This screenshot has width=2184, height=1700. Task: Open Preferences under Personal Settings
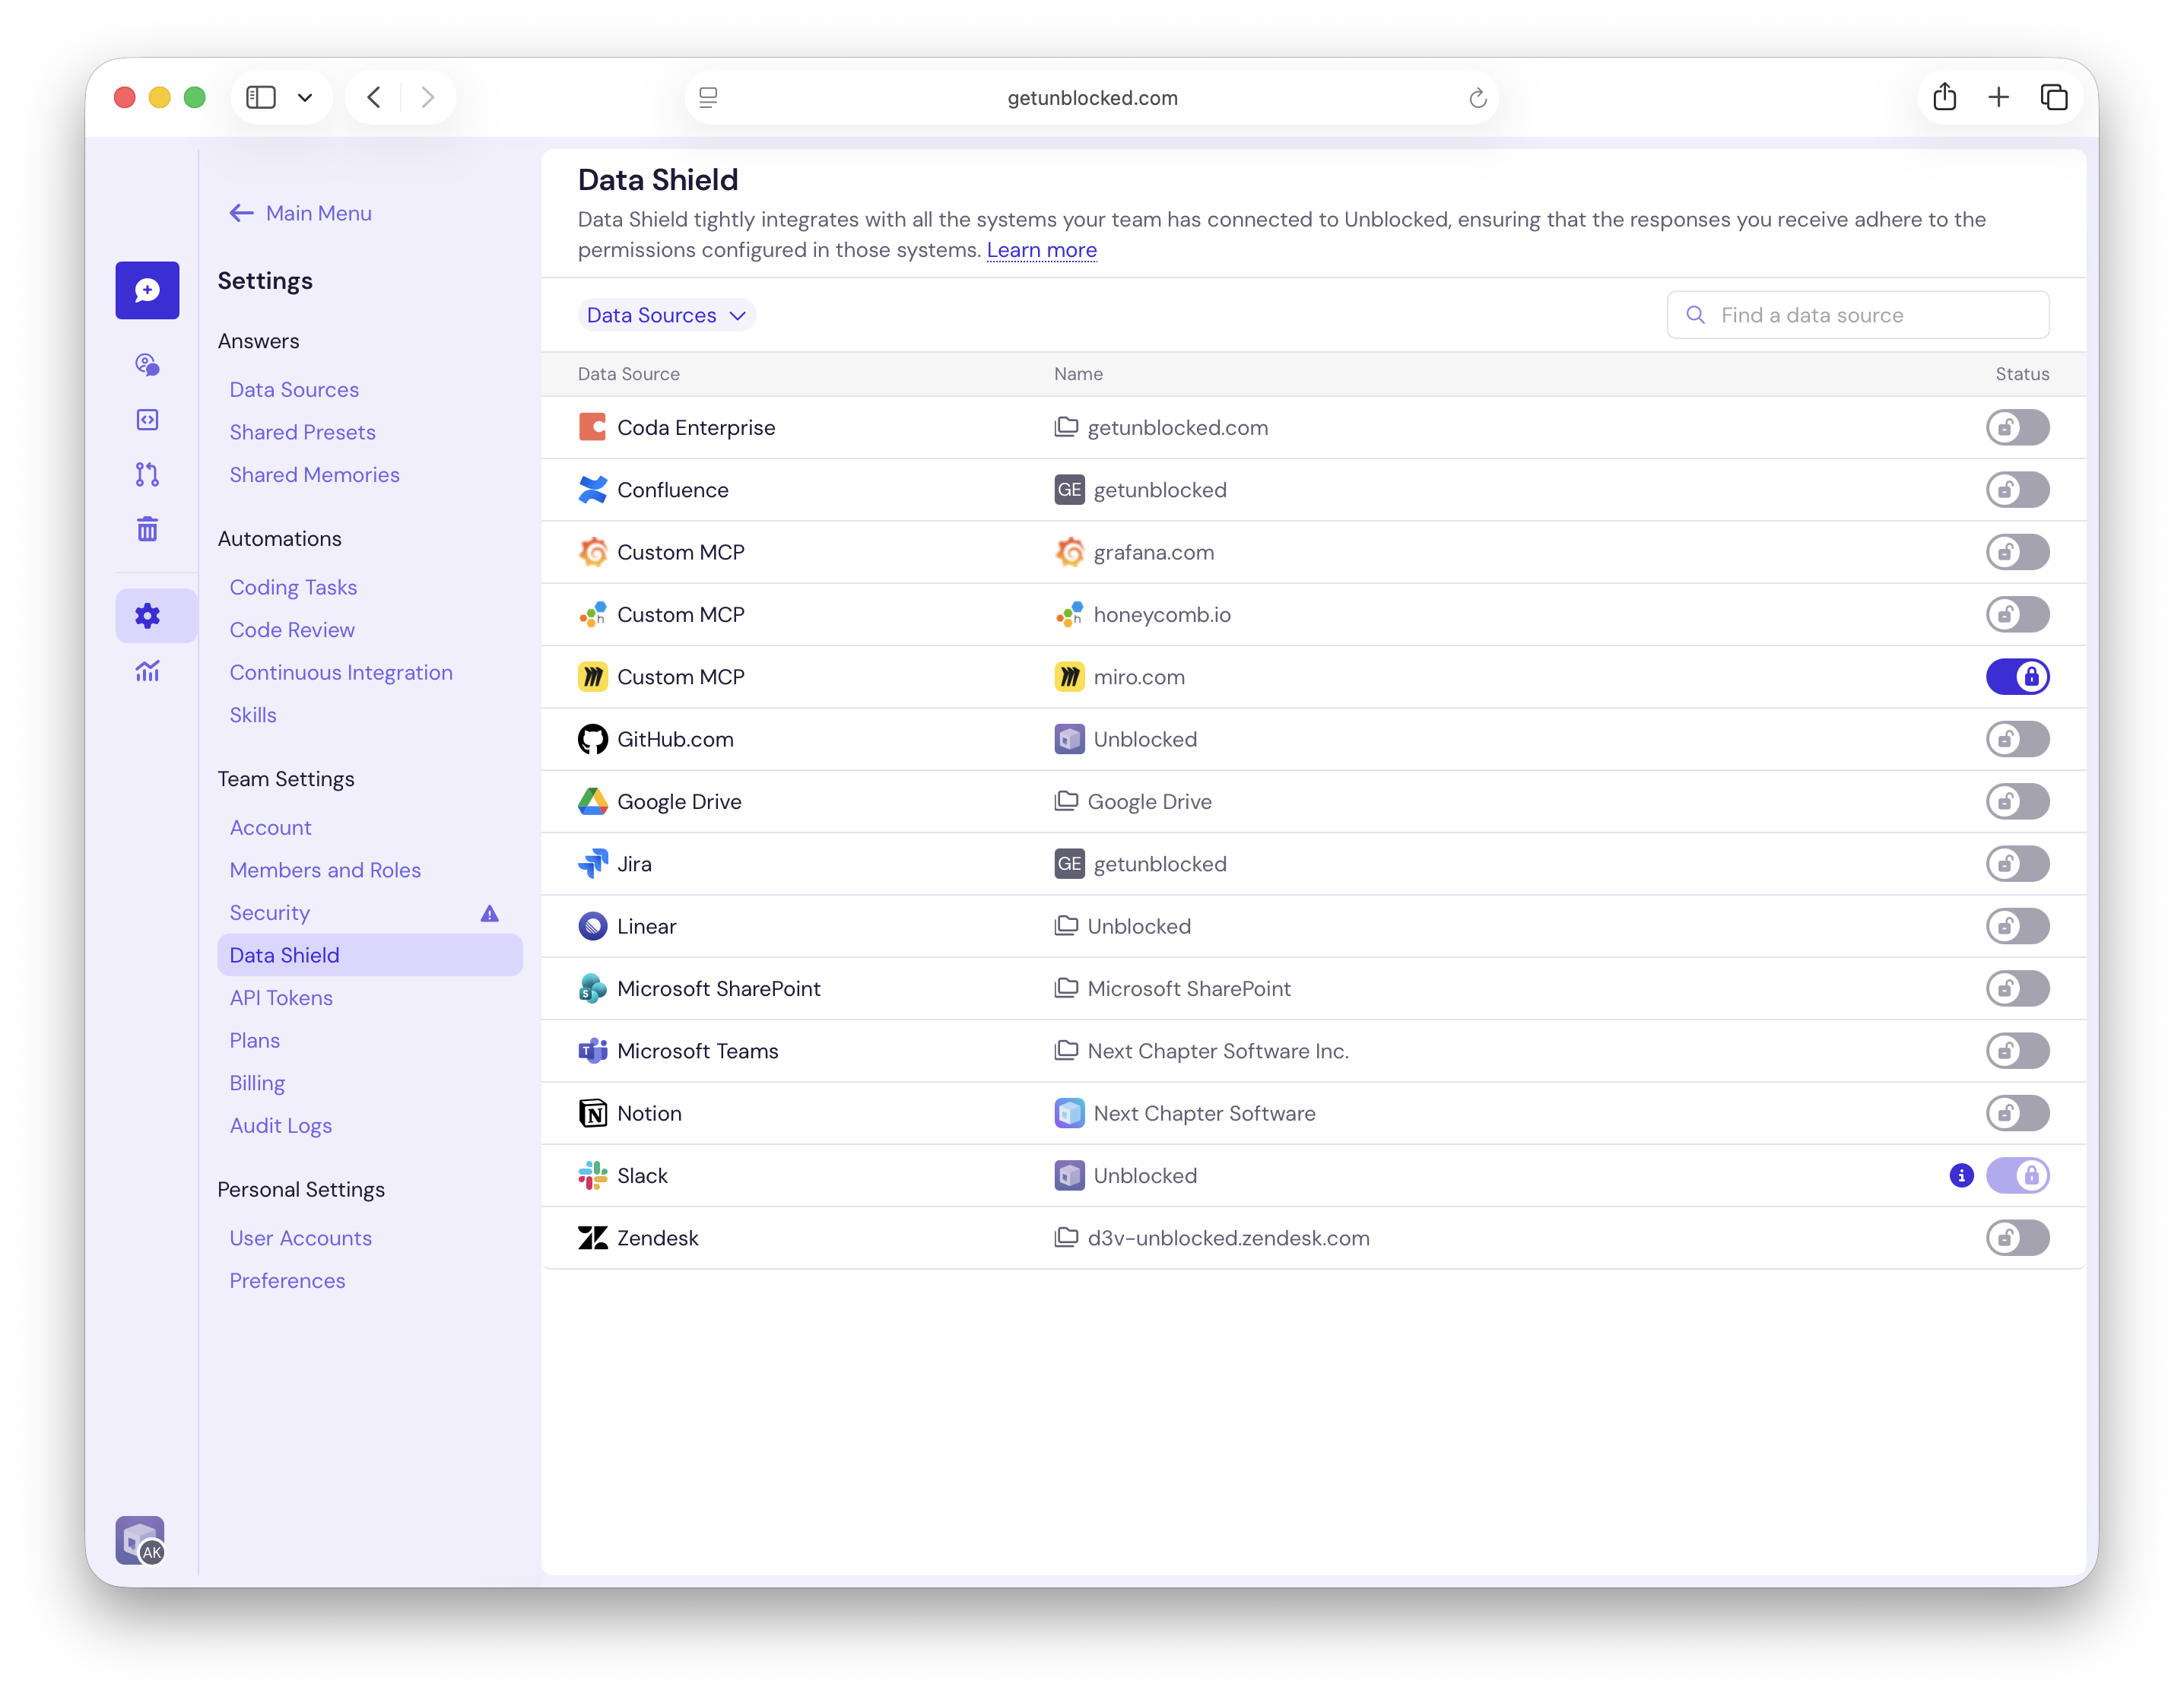[287, 1281]
